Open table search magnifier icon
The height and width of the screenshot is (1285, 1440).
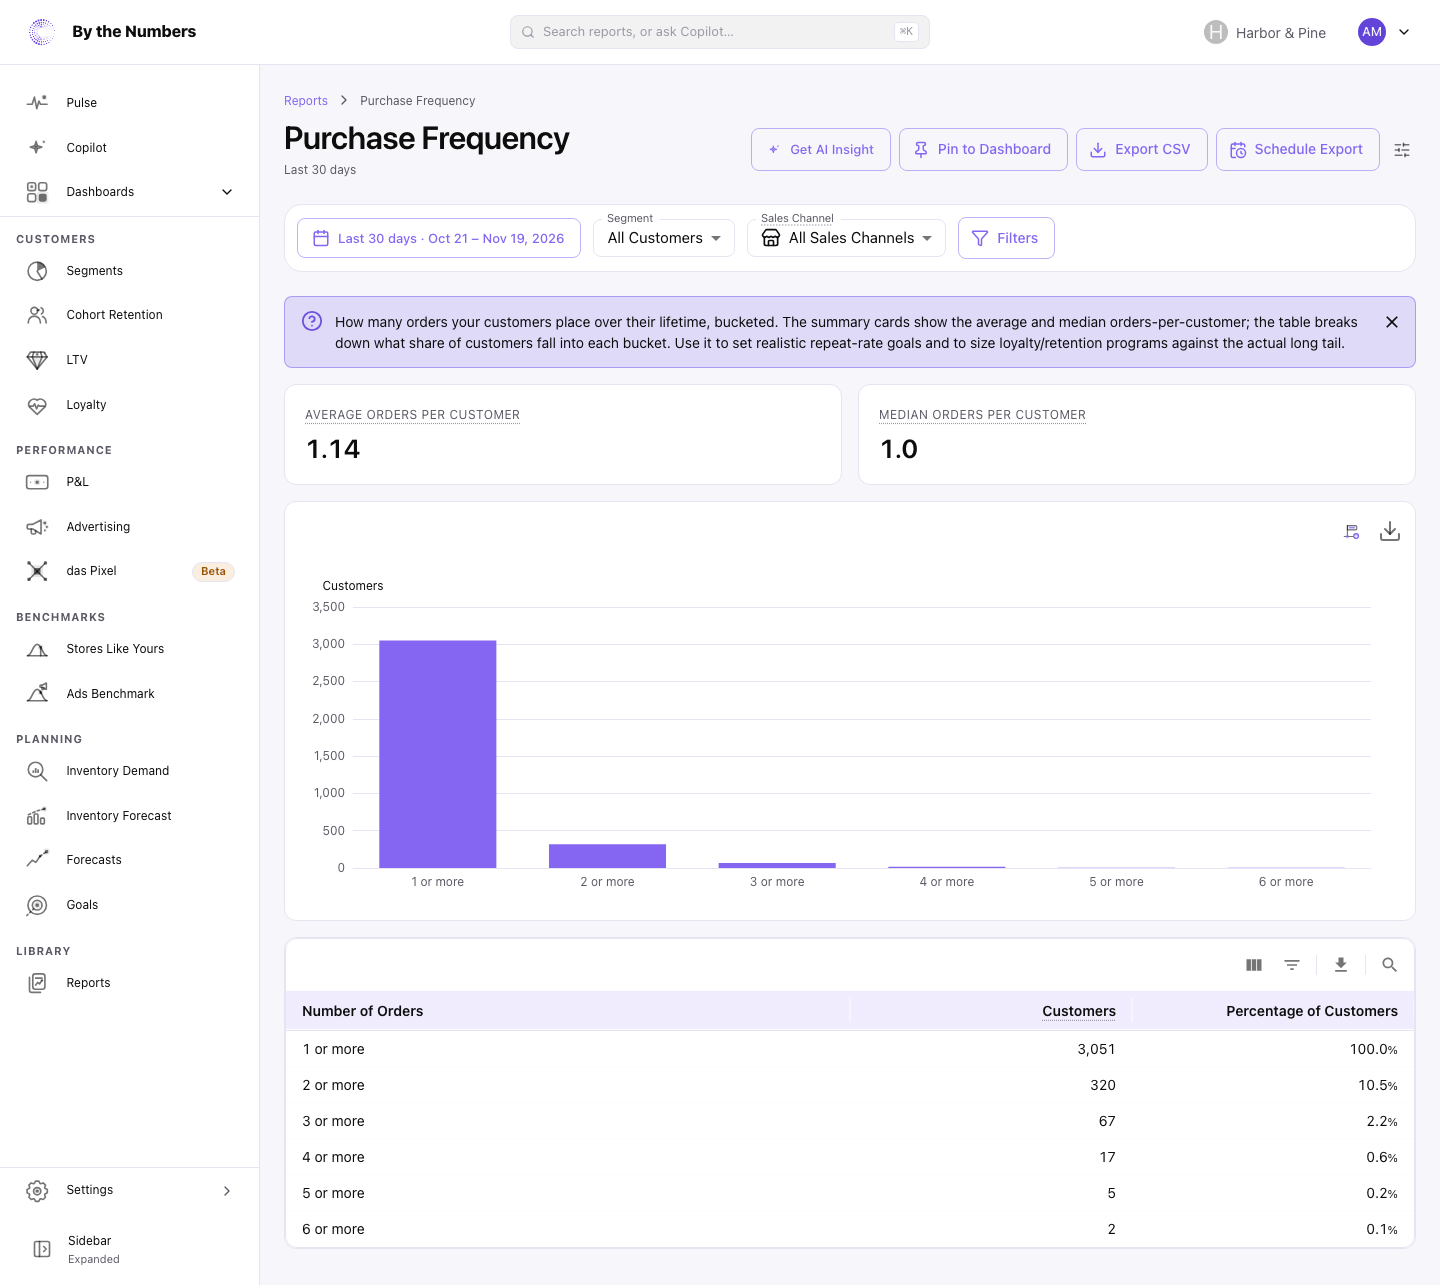click(x=1389, y=965)
